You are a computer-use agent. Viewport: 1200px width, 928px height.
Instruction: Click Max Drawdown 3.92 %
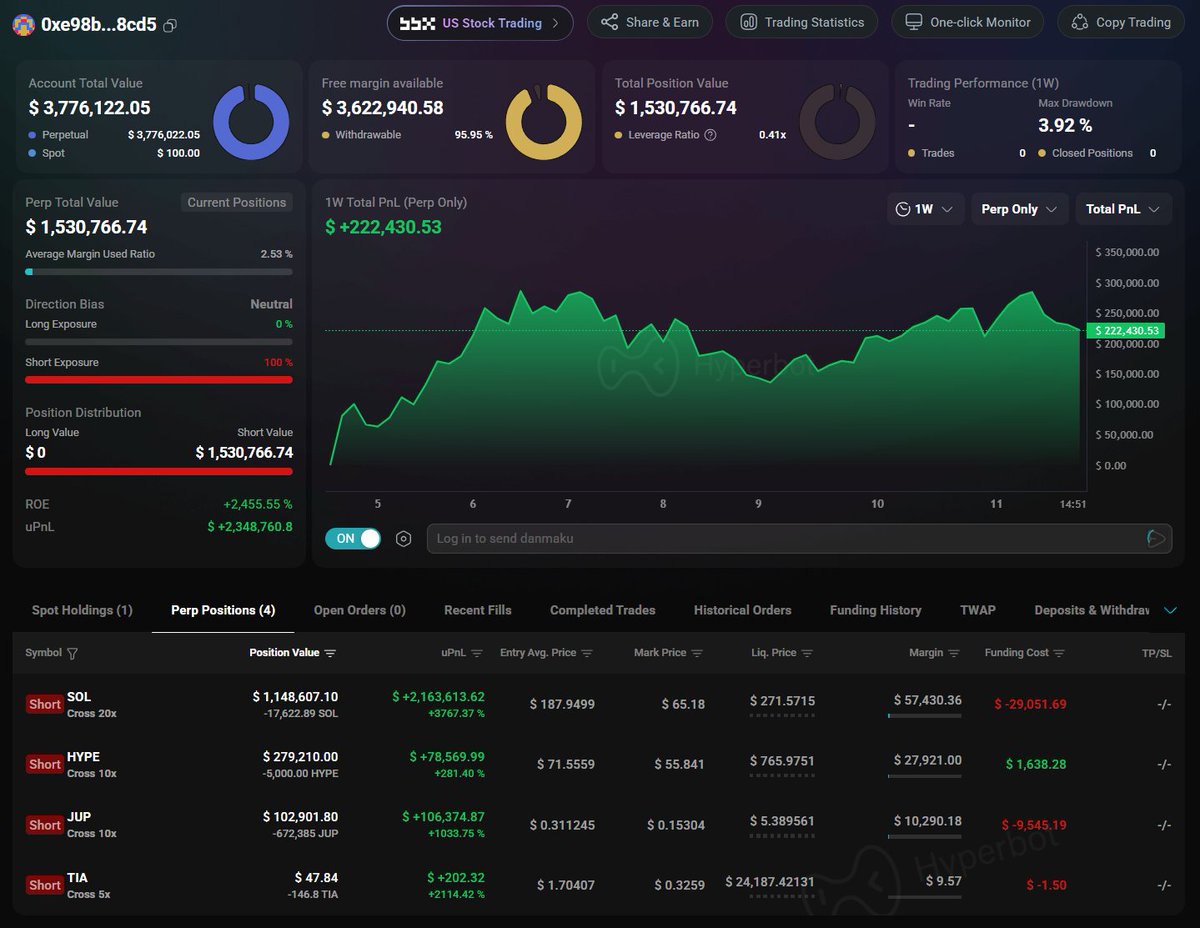1065,125
